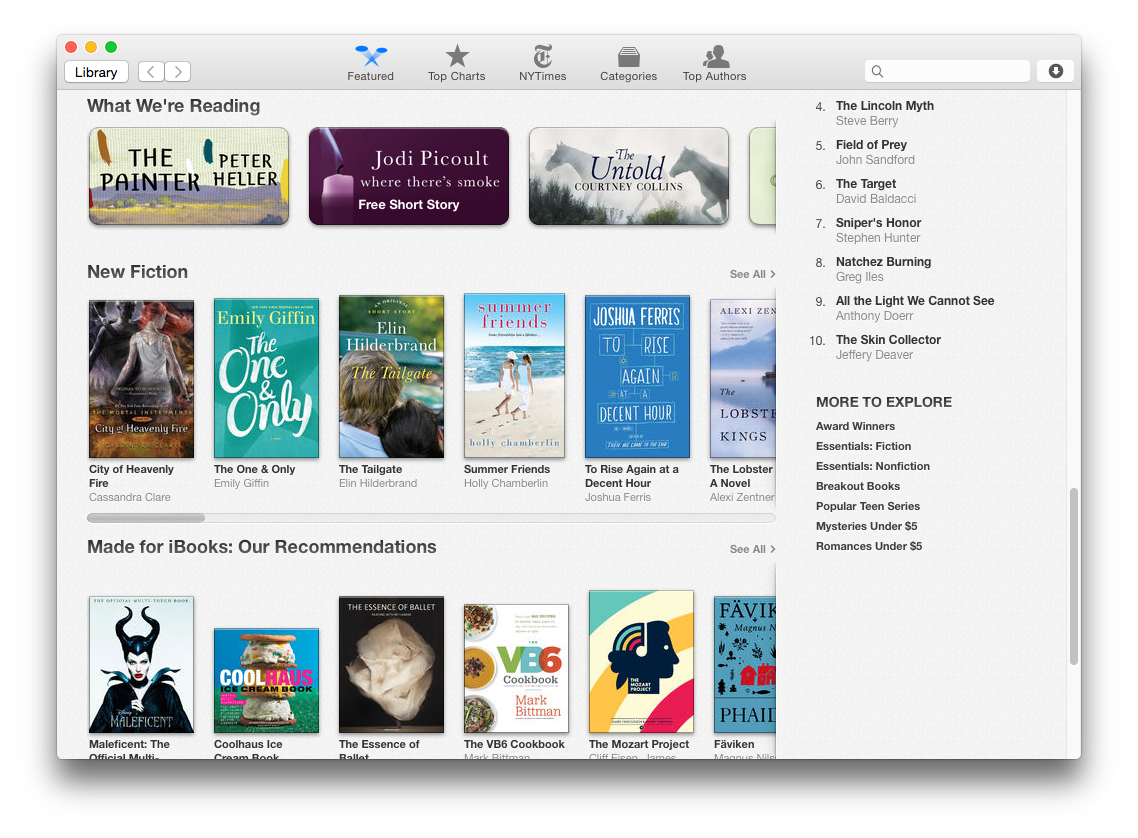Screen dimensions: 1138x838
Task: Select The Lincoln Myth chart entry
Action: (885, 106)
